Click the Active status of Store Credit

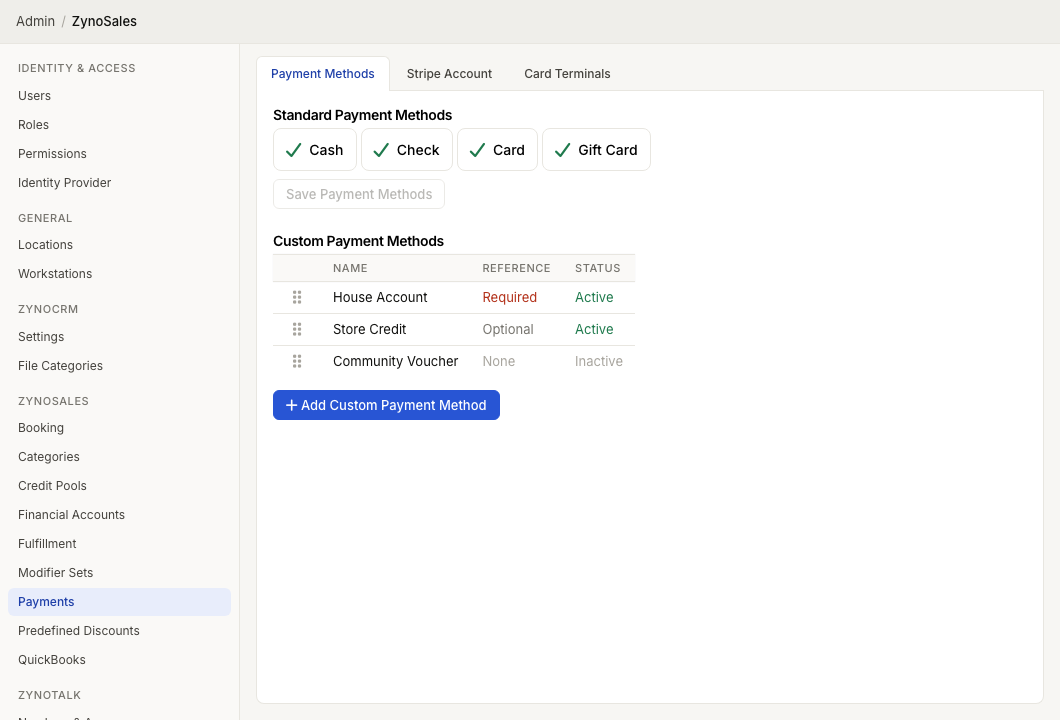tap(594, 329)
